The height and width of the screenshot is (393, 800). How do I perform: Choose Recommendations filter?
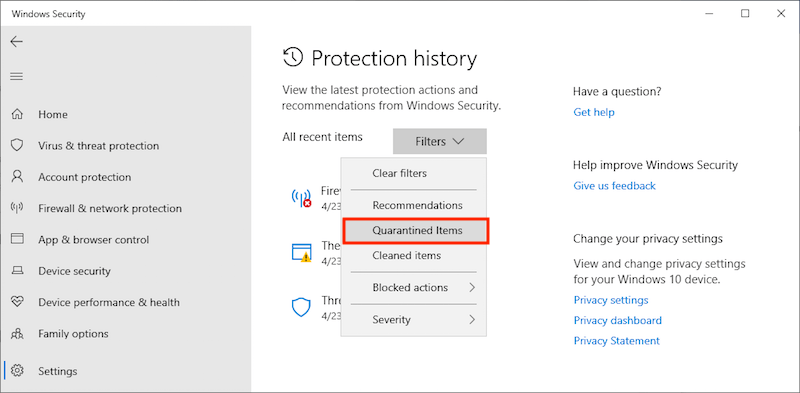click(x=414, y=205)
